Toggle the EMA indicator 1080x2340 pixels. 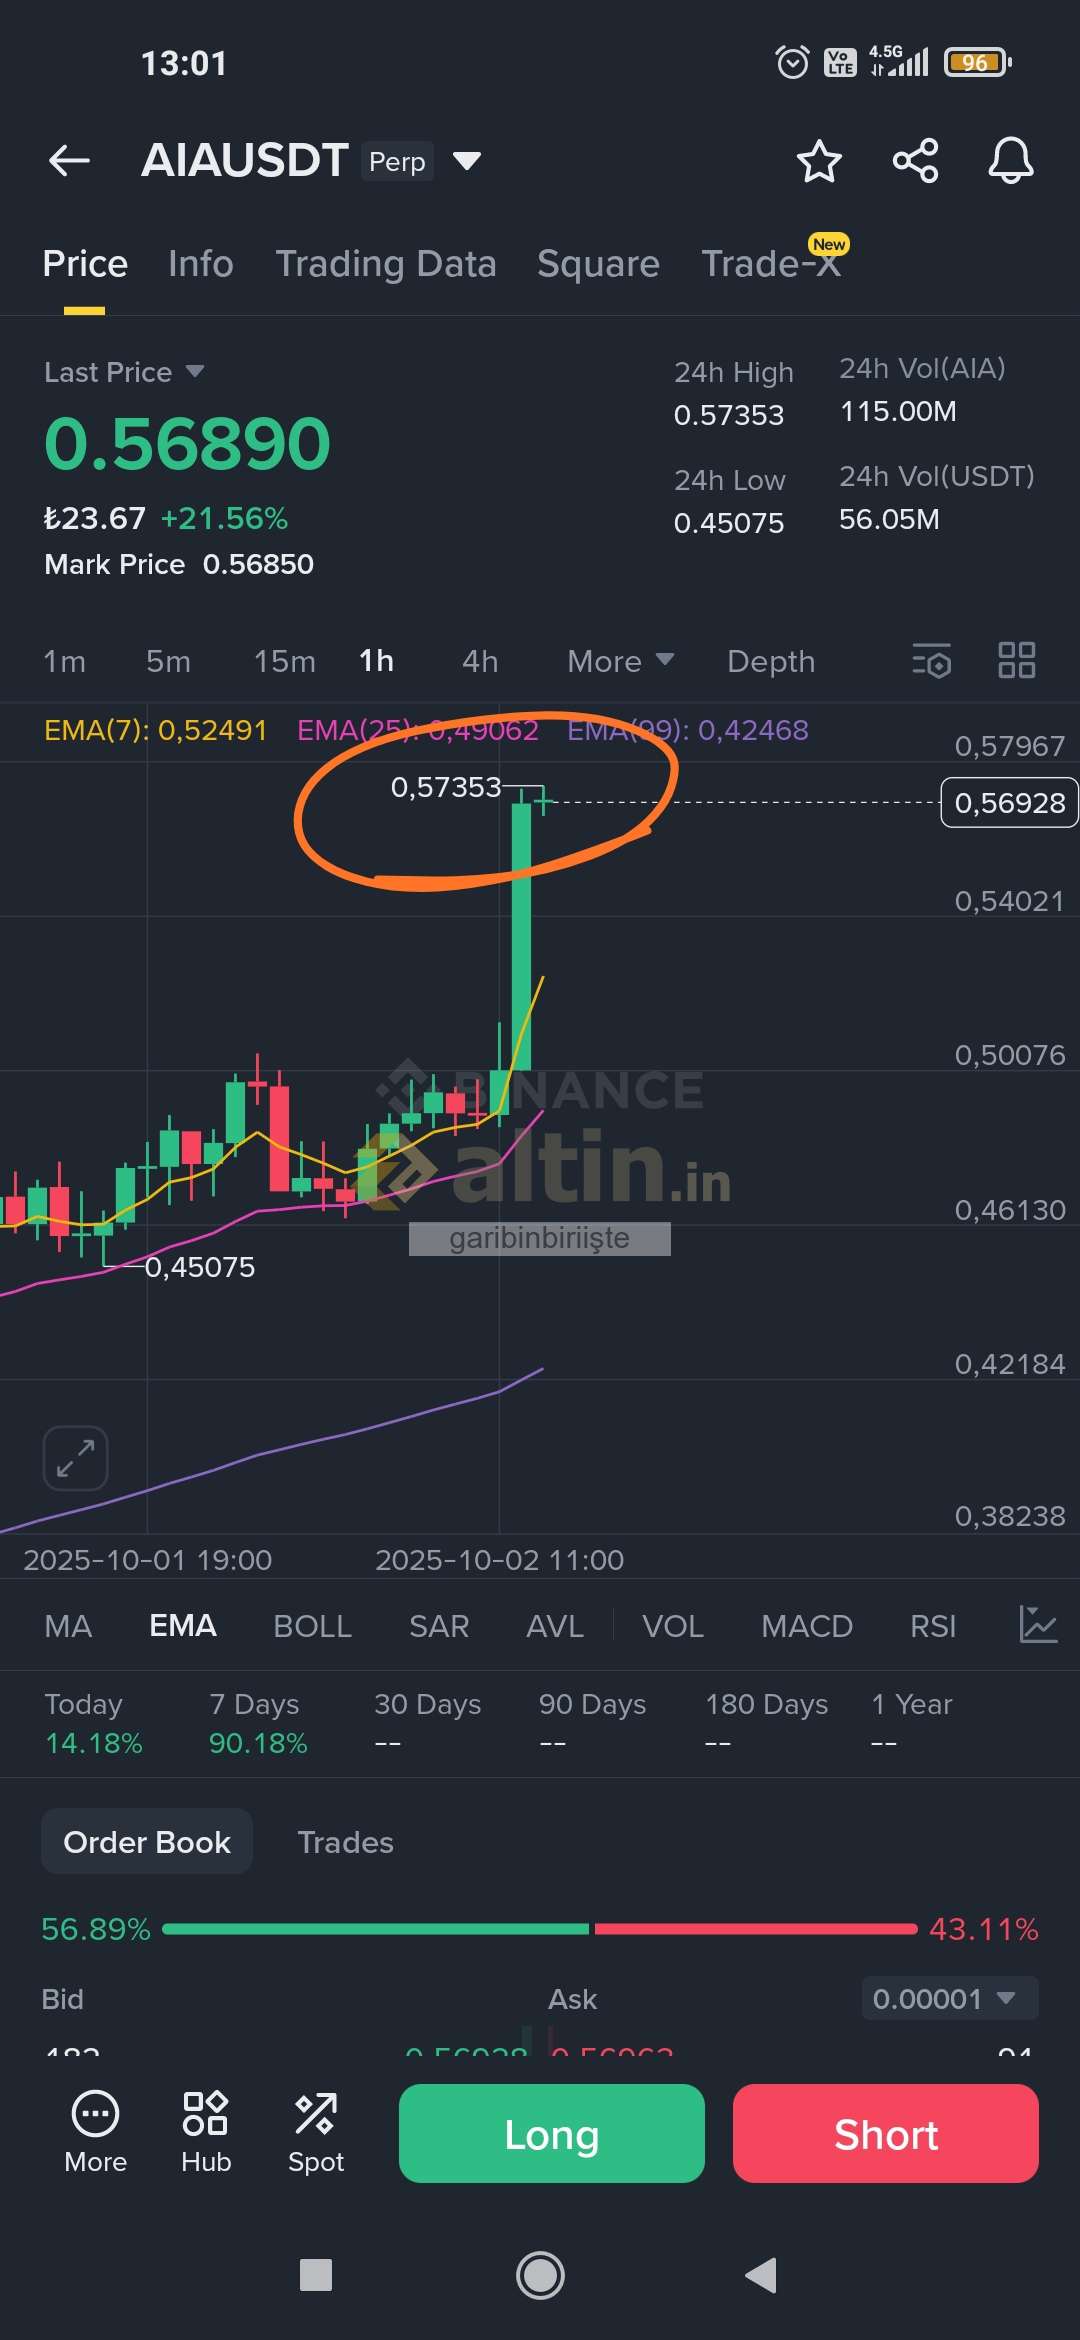182,1626
